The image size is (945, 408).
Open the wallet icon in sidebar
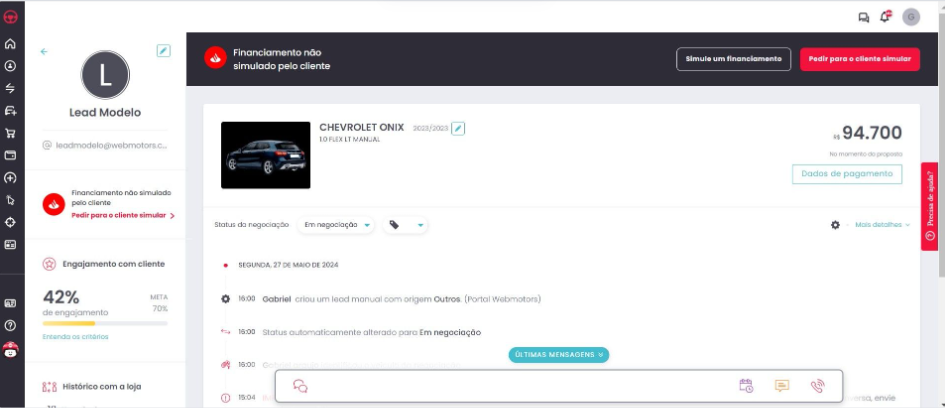[x=10, y=155]
